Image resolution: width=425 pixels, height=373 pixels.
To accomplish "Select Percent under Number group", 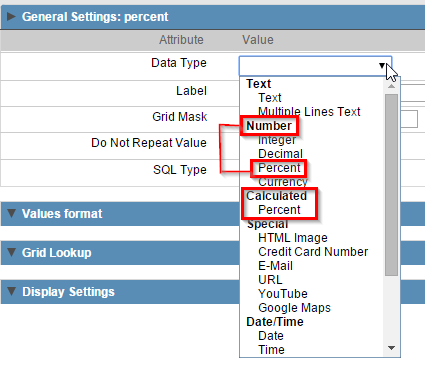I will coord(279,168).
